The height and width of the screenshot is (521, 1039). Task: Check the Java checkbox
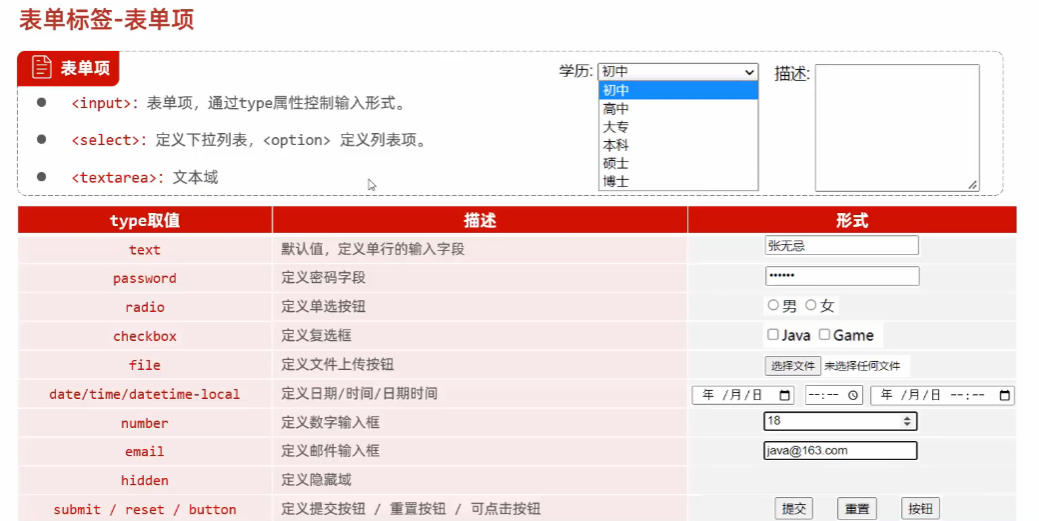coord(773,334)
